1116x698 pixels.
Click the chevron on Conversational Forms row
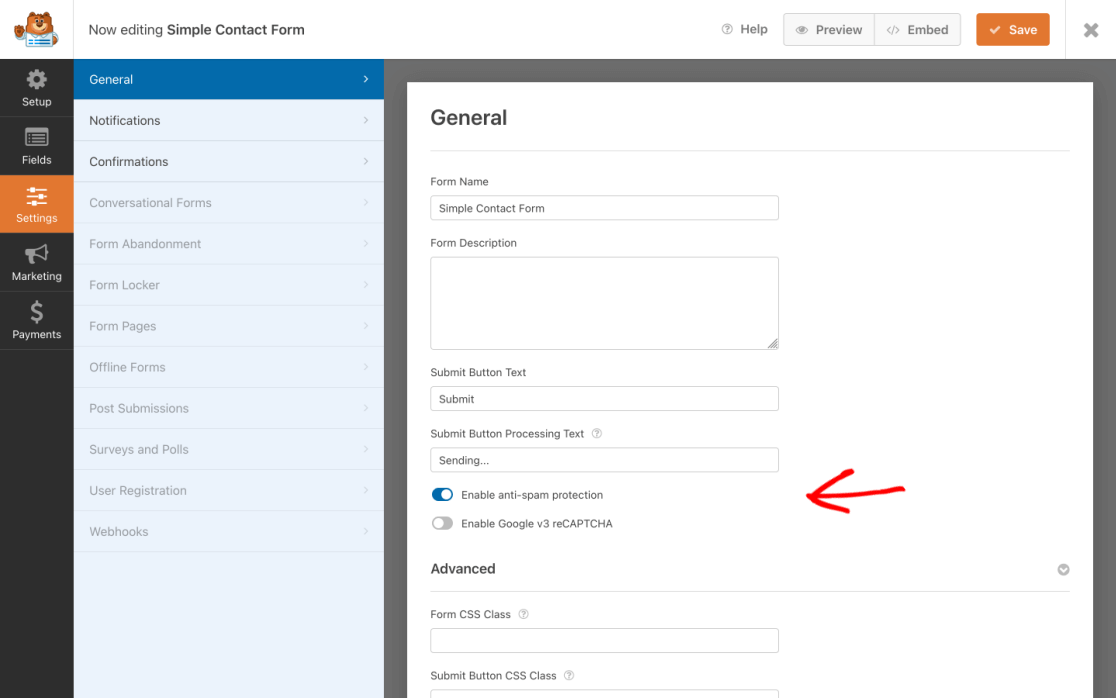pos(366,203)
